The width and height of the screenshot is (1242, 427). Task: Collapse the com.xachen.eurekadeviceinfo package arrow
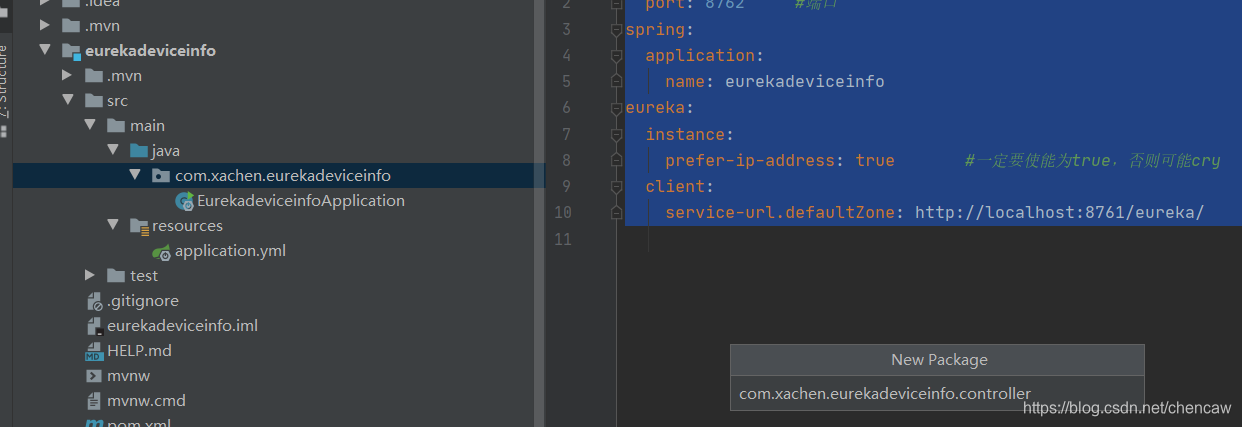click(135, 175)
